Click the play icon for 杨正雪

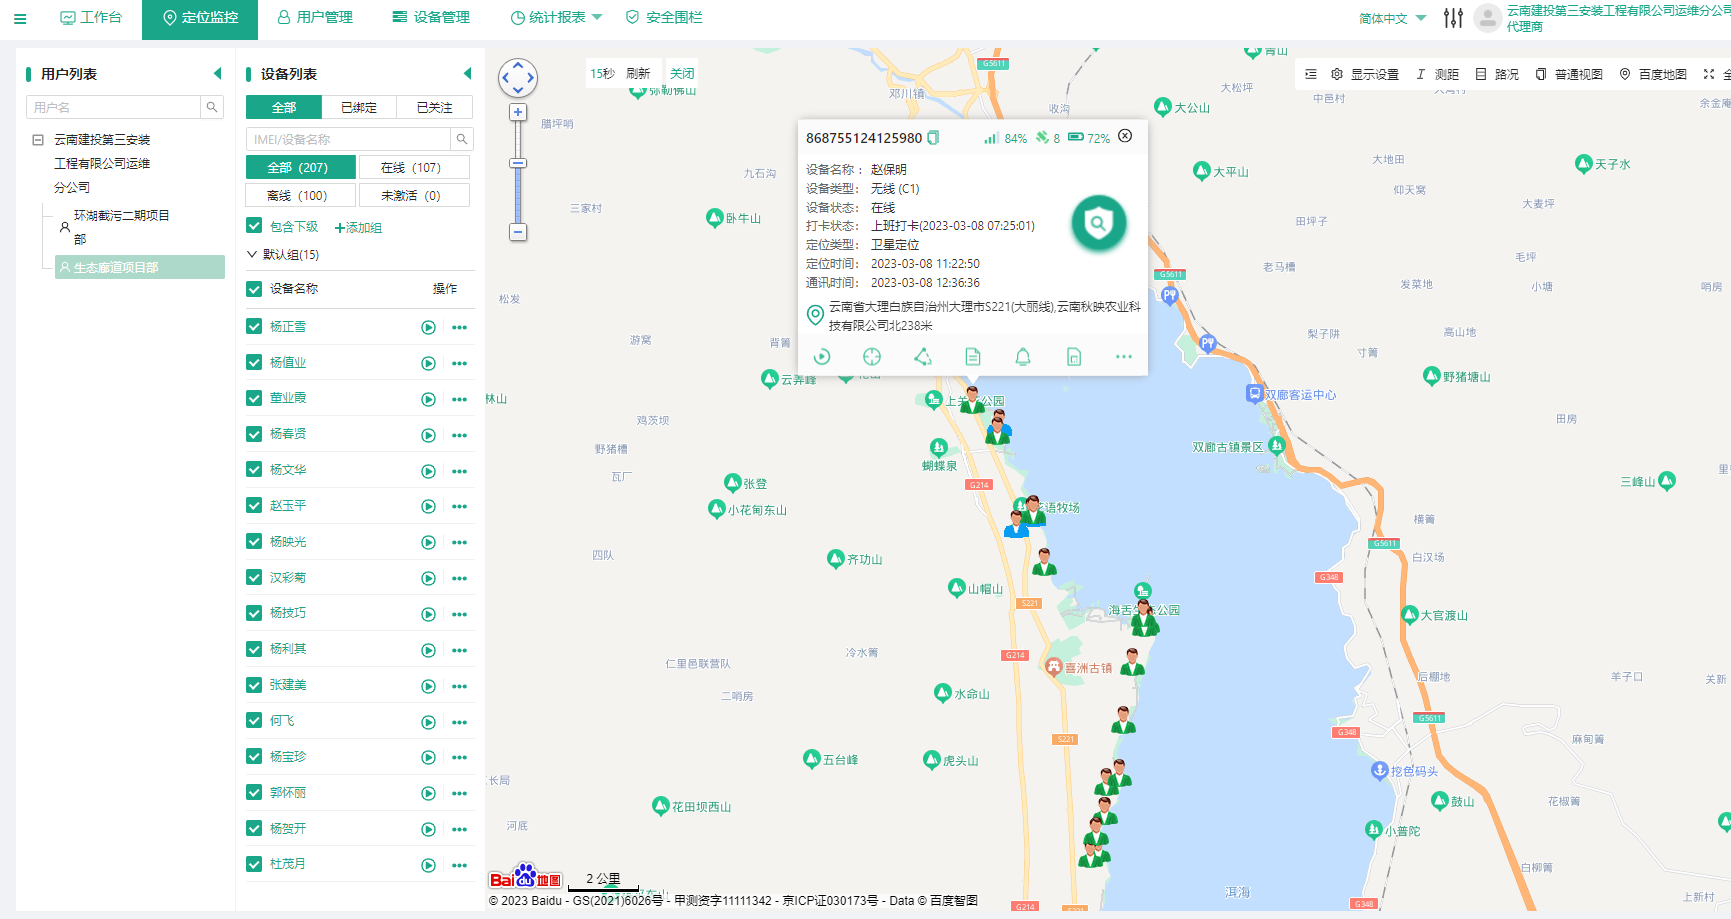[428, 327]
